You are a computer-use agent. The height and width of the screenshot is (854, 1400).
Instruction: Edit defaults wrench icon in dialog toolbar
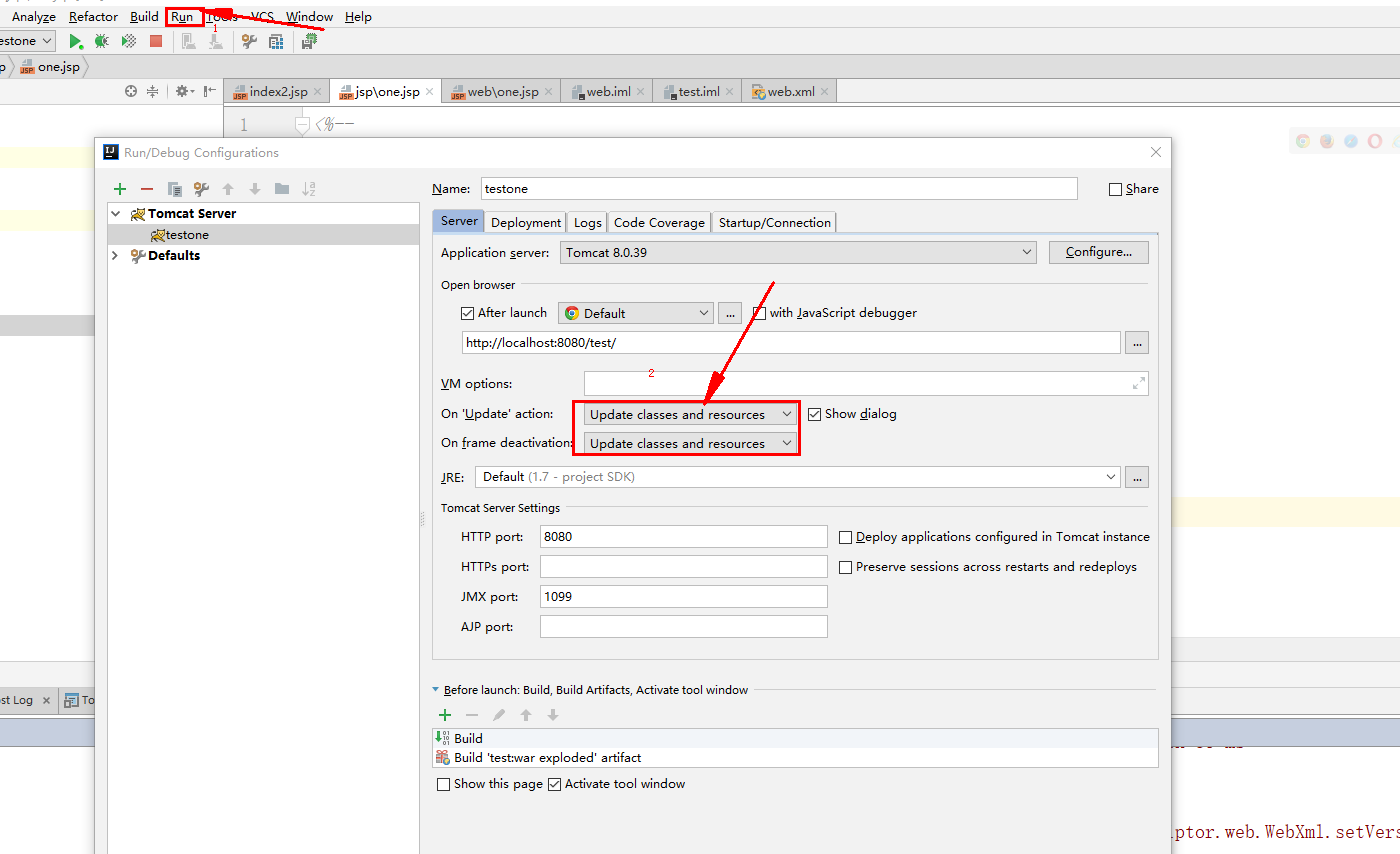(x=201, y=189)
